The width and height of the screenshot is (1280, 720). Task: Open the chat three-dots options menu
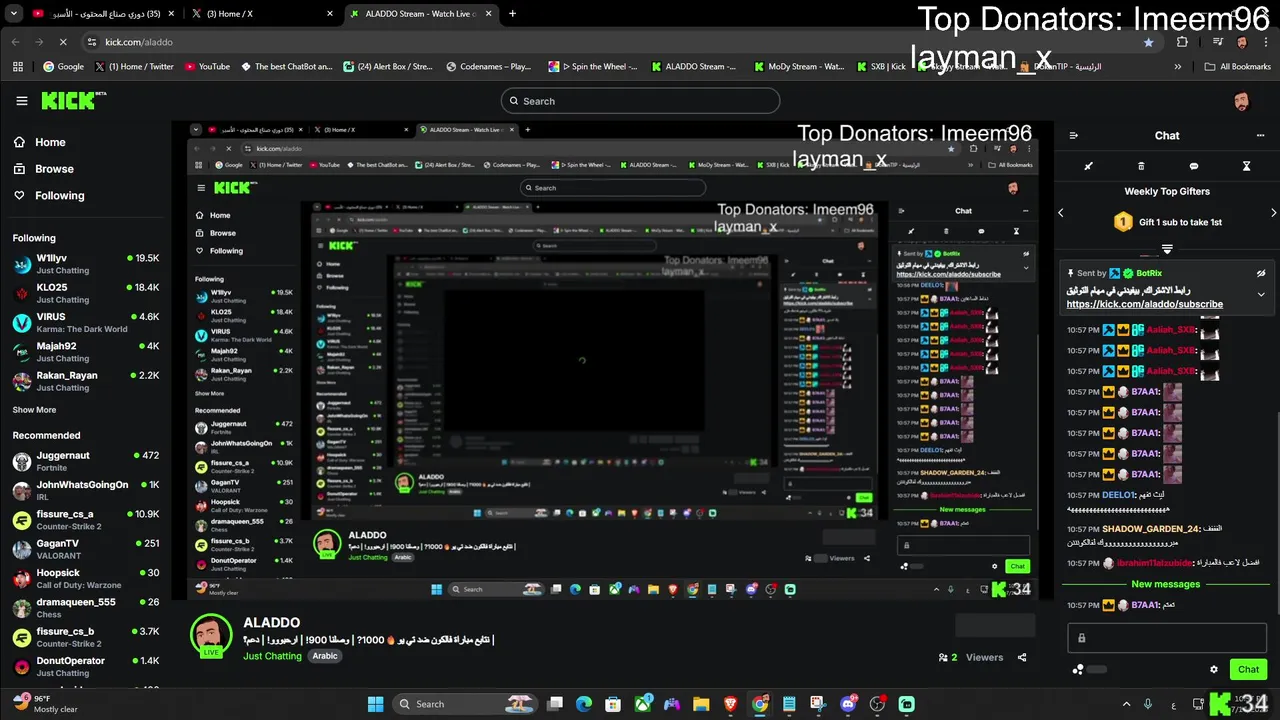[x=1260, y=136]
